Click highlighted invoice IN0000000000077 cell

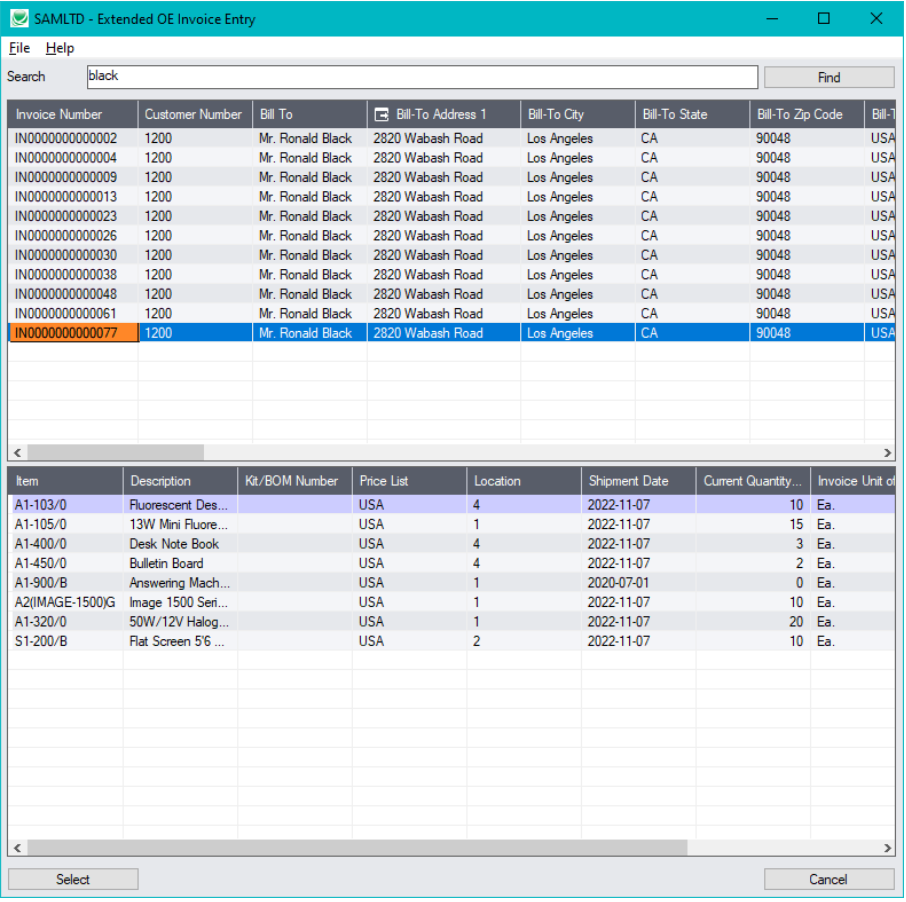[x=73, y=333]
